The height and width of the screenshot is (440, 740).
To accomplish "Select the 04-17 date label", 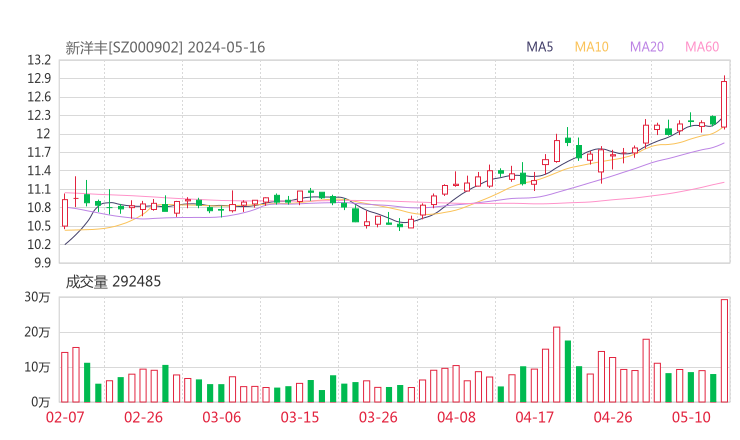I will (x=534, y=417).
